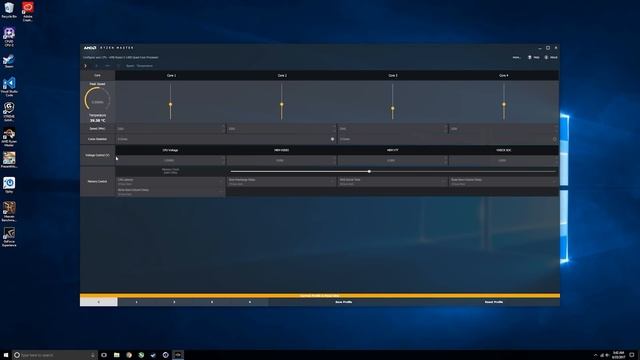The width and height of the screenshot is (640, 360).
Task: Click the Cortana microphone icon in search box
Action: 93,355
